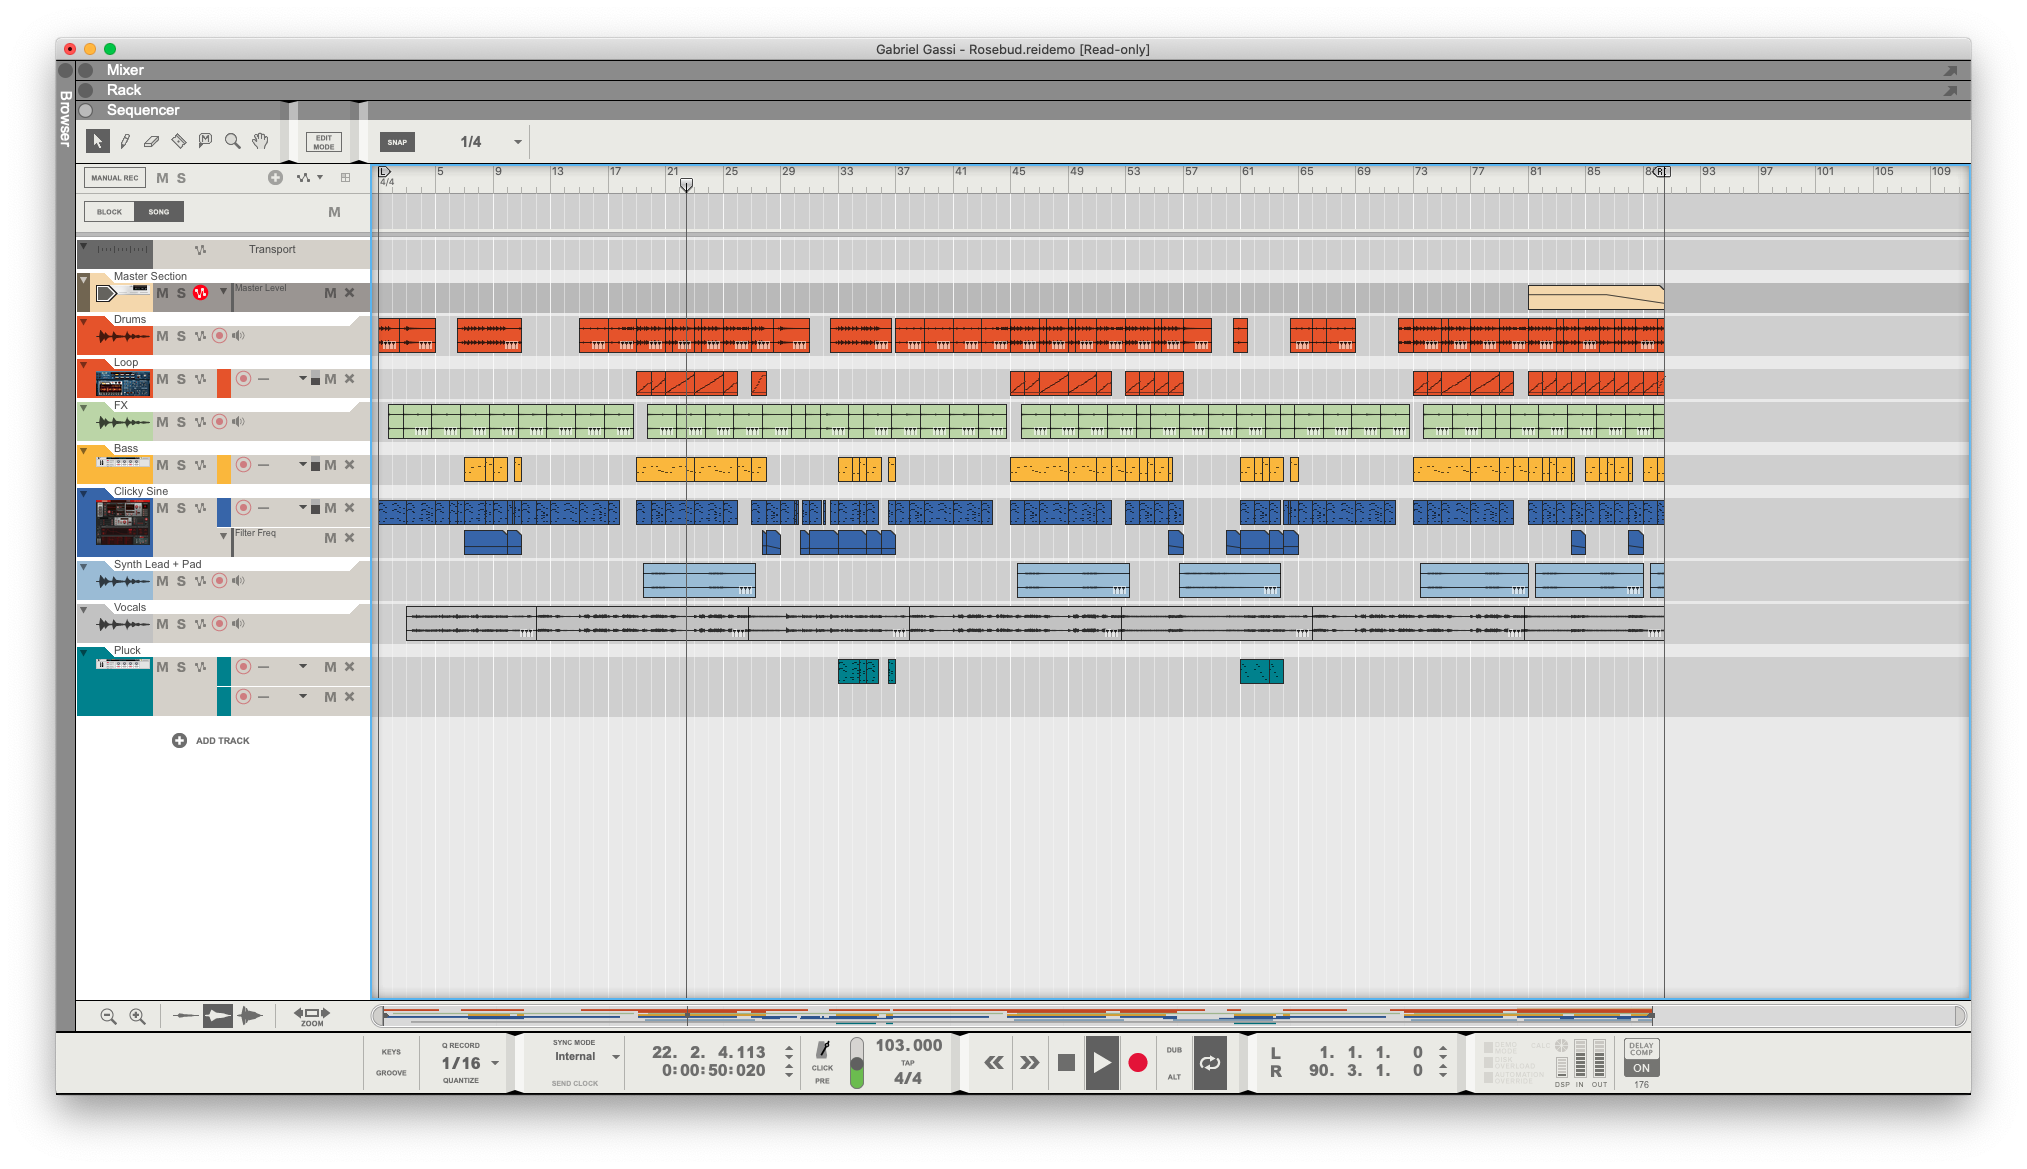Click the click level slider
The width and height of the screenshot is (2027, 1169).
[x=857, y=1063]
